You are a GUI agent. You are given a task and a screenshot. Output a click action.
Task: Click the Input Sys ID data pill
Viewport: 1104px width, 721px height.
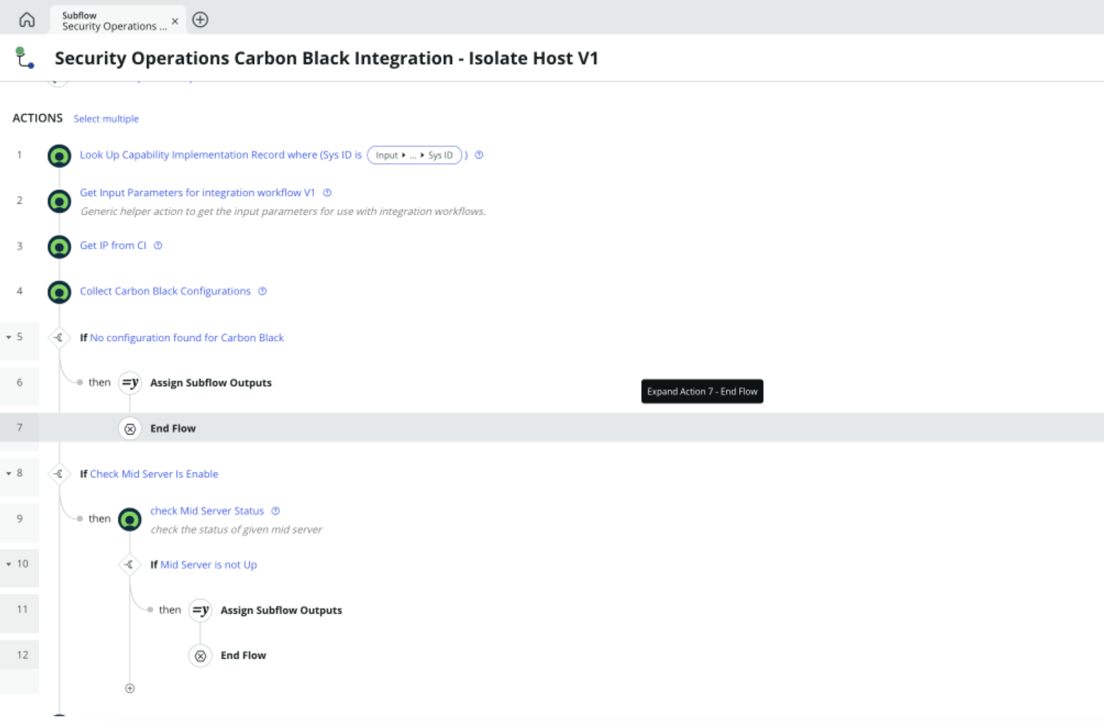coord(414,155)
